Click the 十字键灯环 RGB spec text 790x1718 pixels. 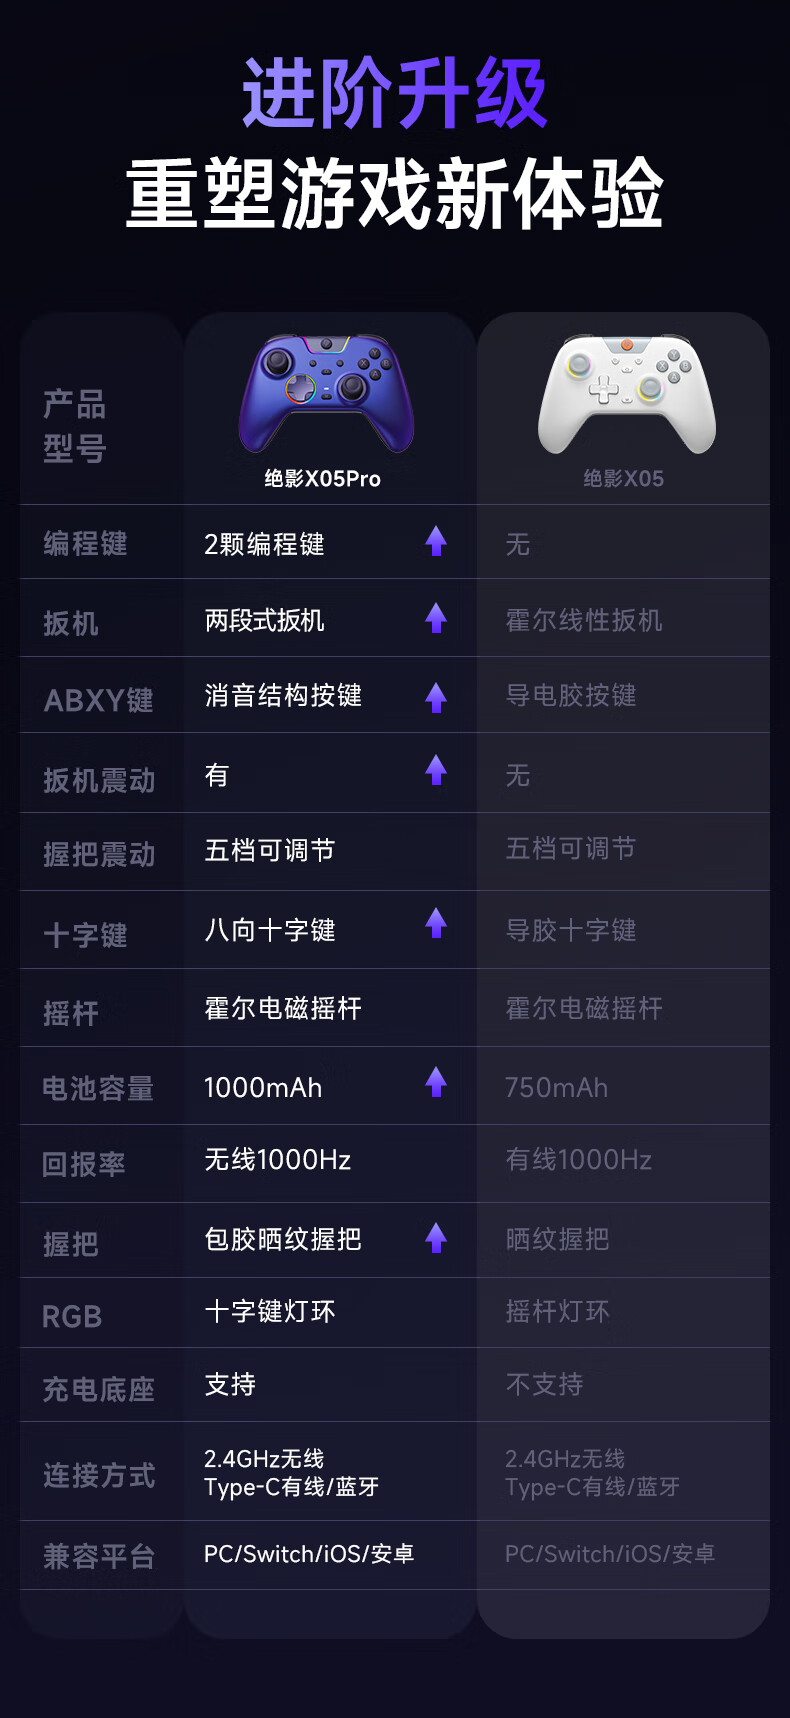270,1311
